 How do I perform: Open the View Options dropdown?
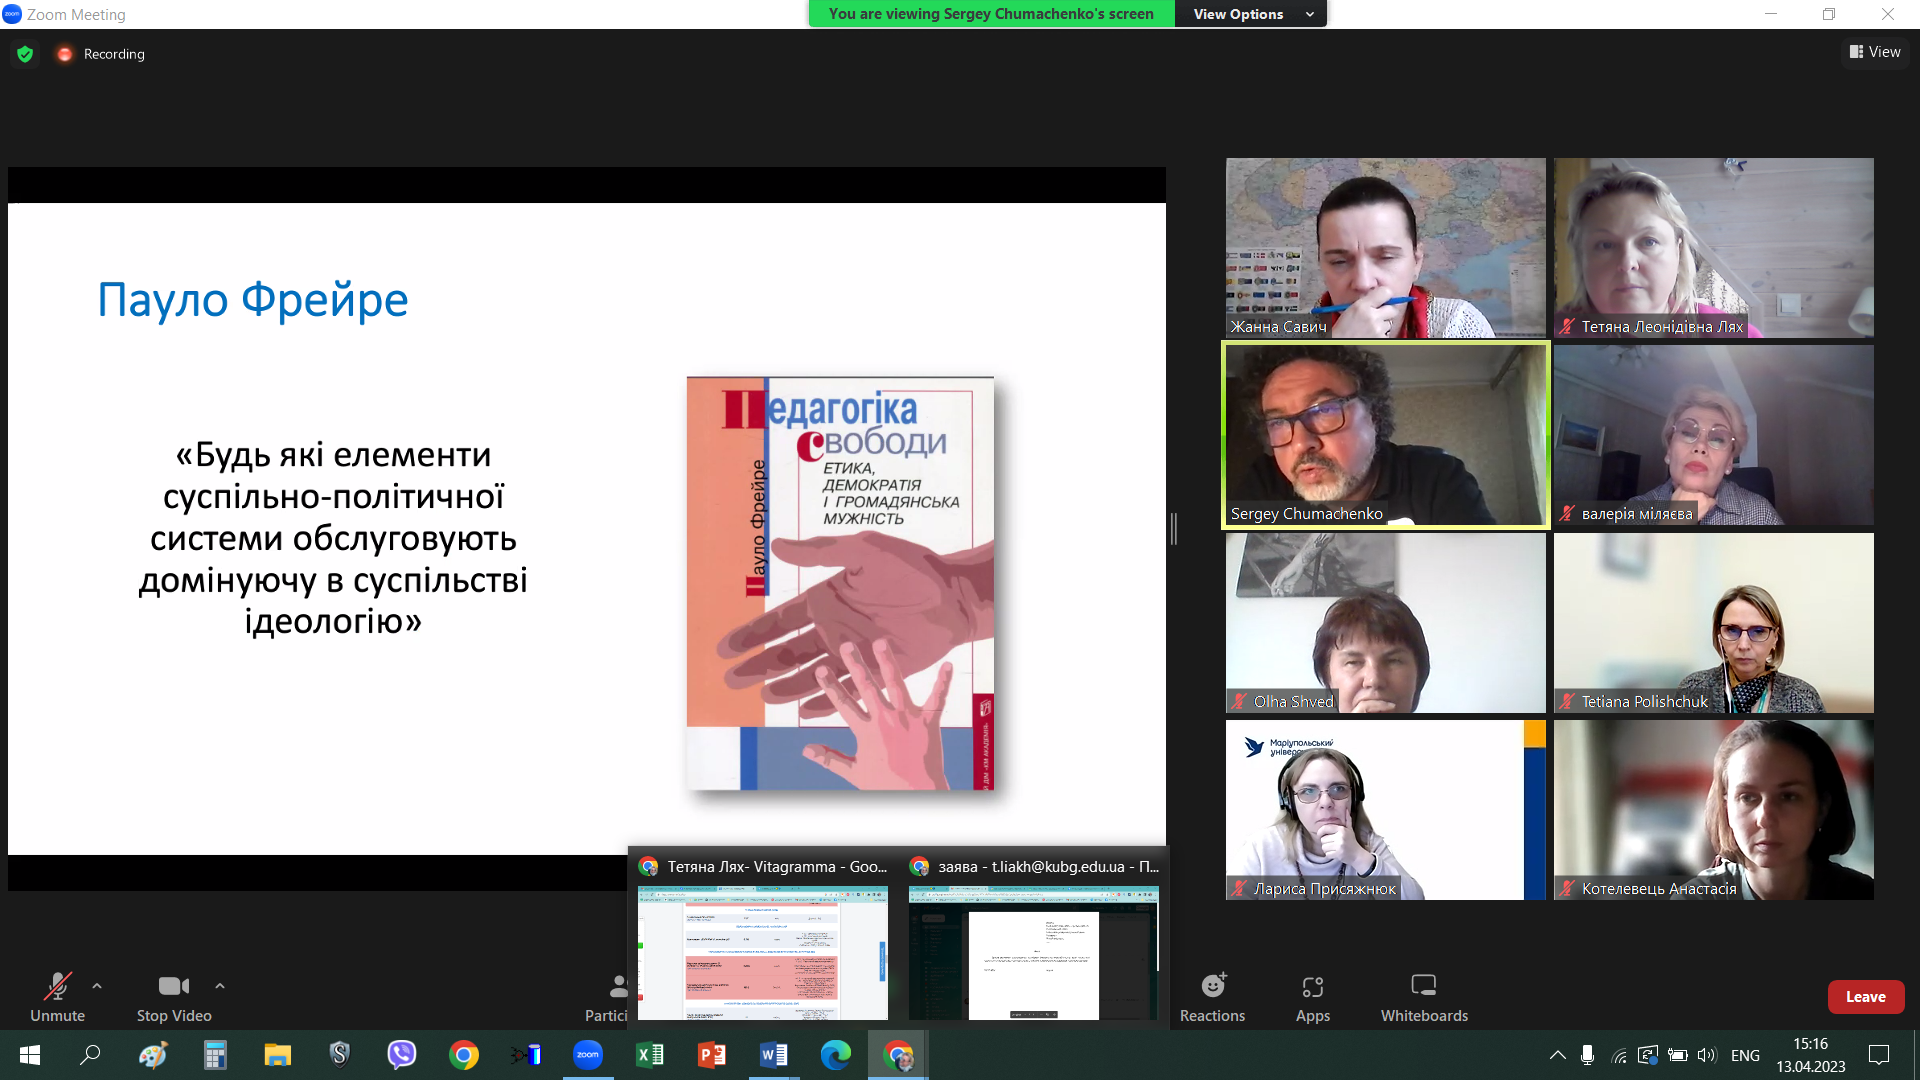pyautogui.click(x=1251, y=14)
